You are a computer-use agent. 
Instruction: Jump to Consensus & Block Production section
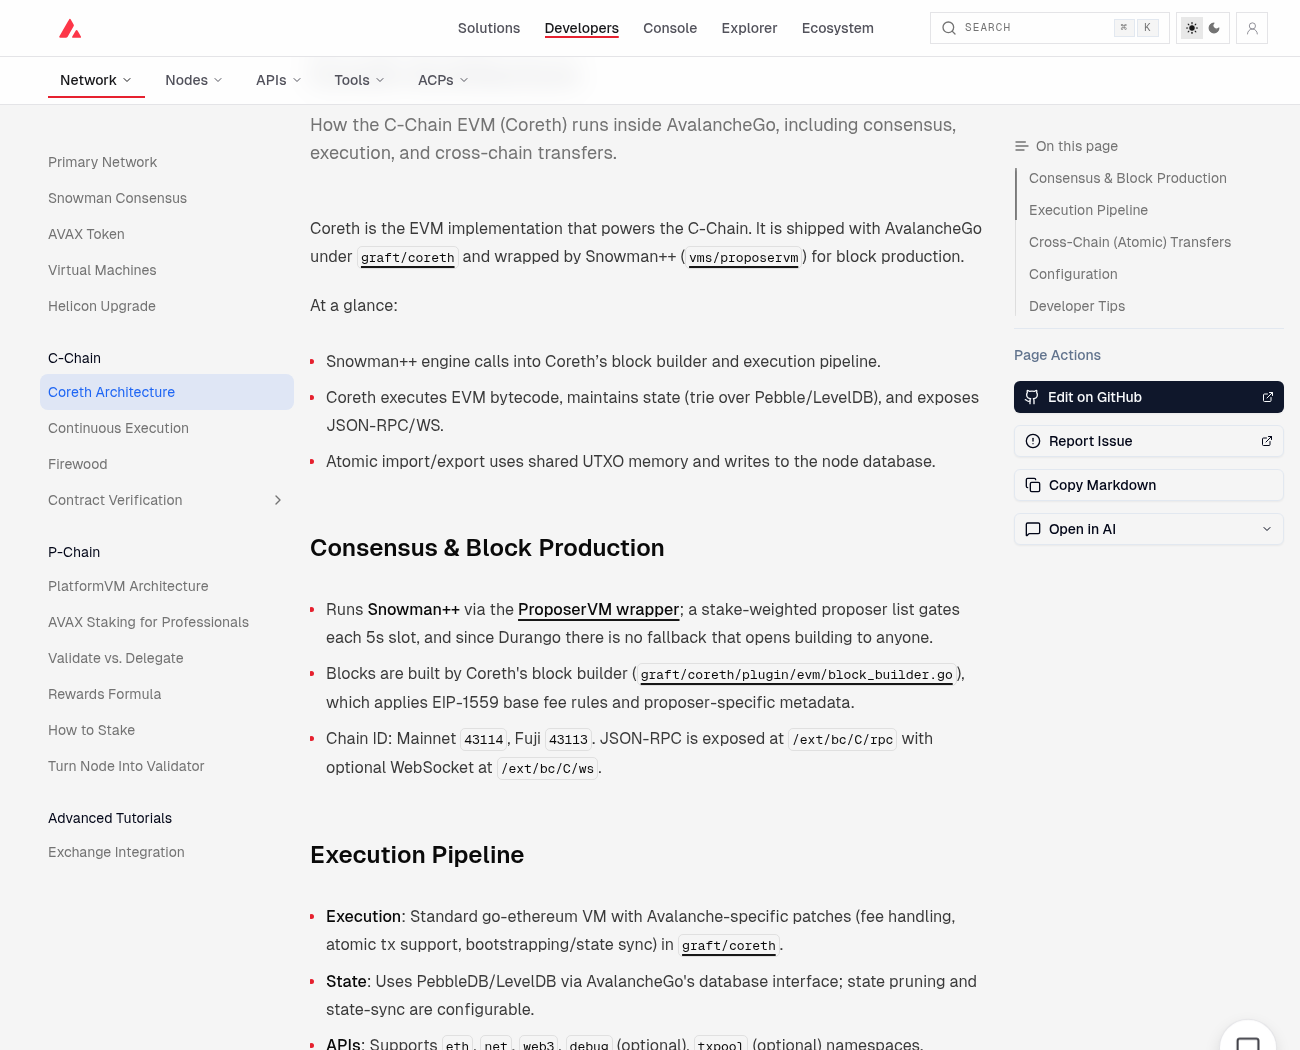(x=1128, y=178)
